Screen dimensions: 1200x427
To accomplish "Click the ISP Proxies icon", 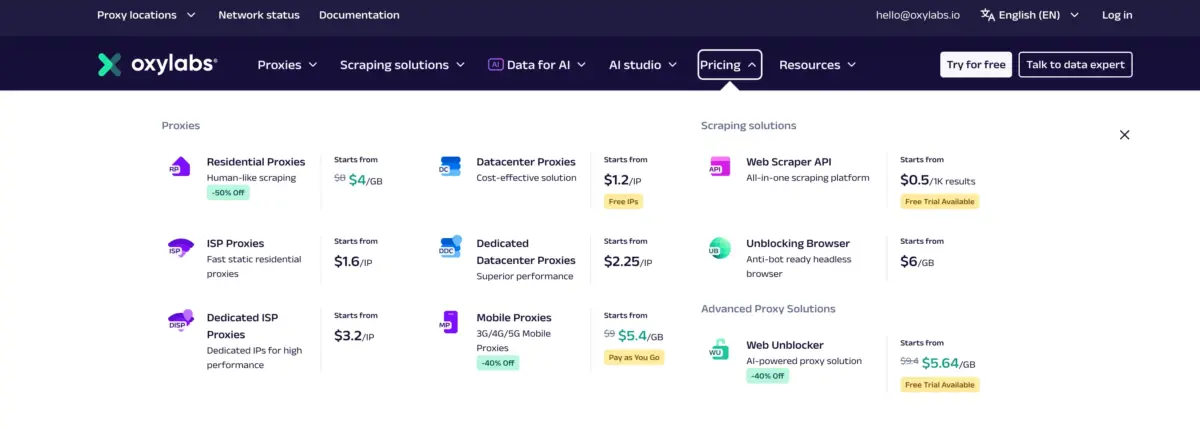I will point(180,248).
